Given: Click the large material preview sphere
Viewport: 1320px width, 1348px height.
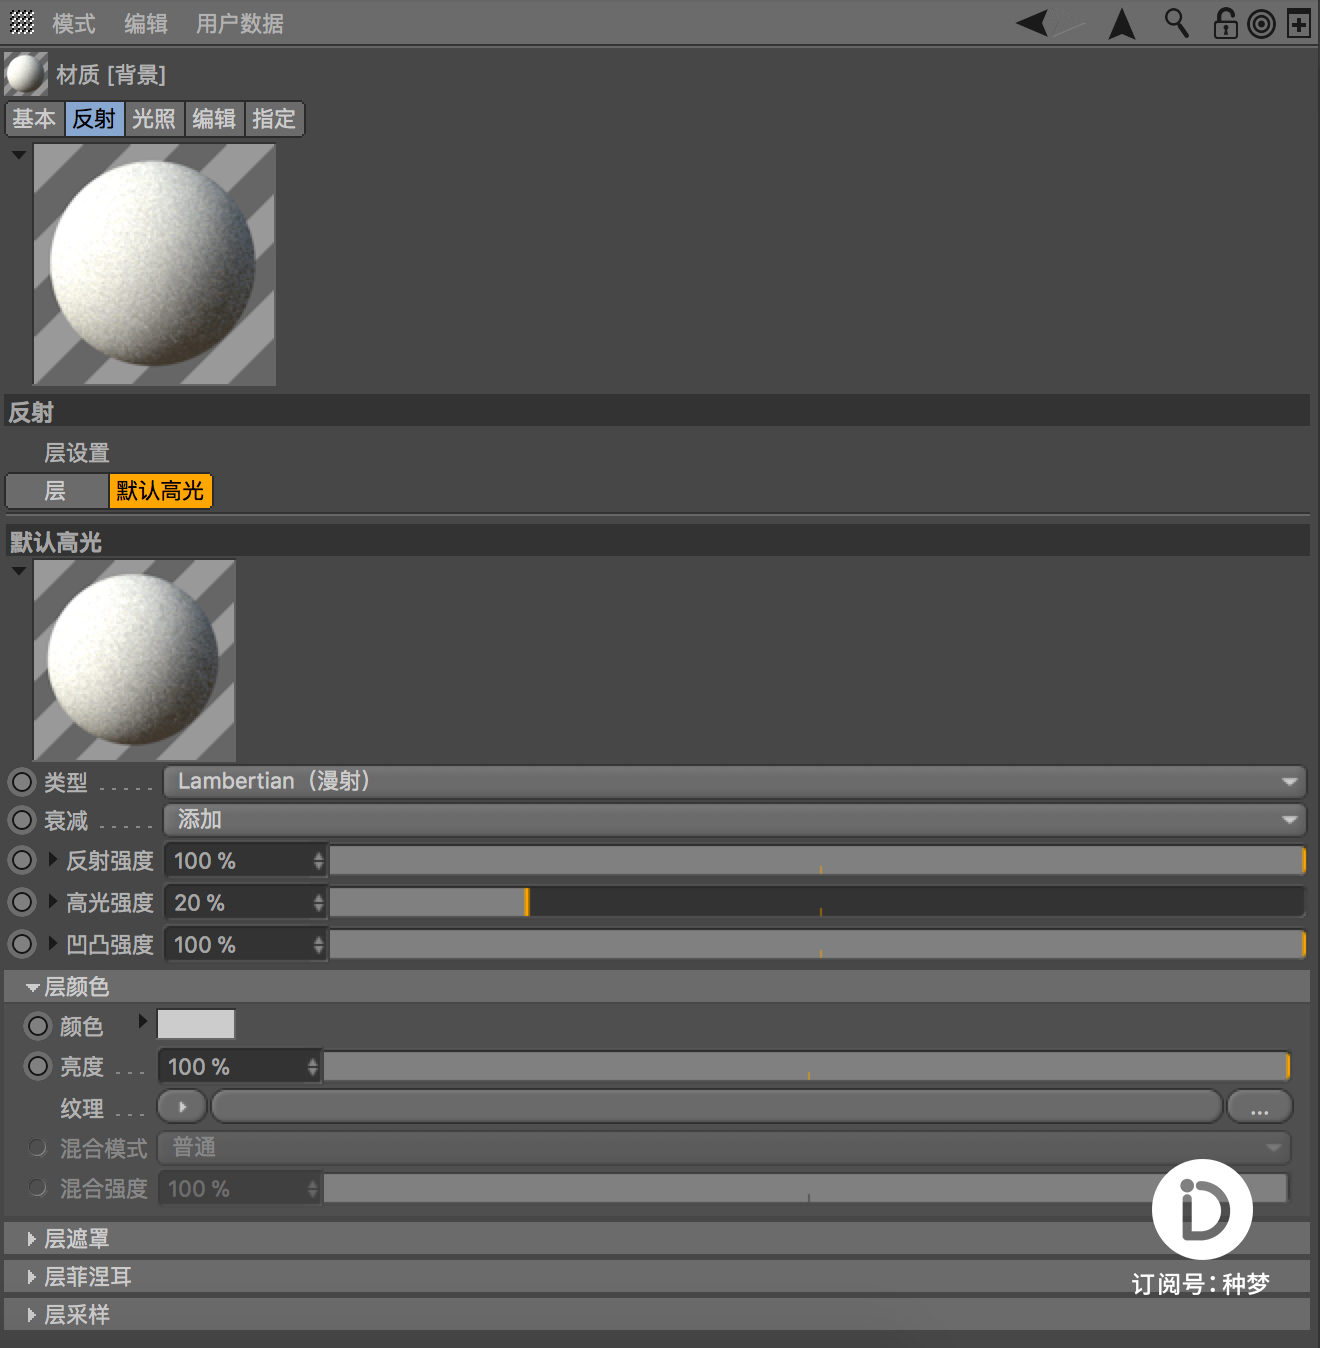Looking at the screenshot, I should [x=155, y=264].
